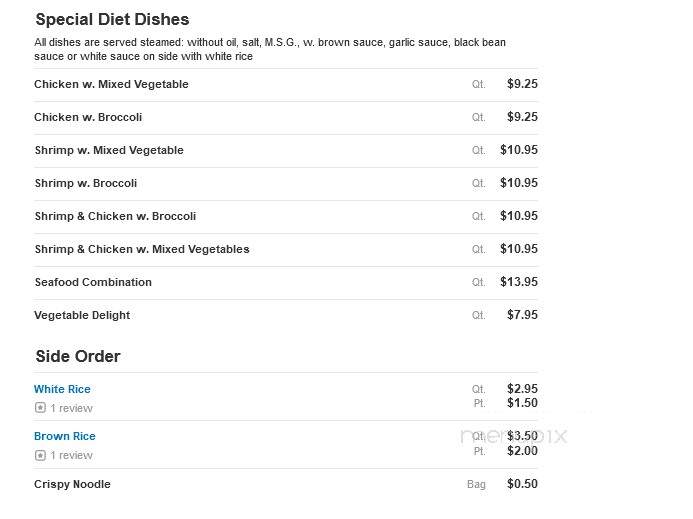Click the Brown Rice pint price $2.00

(522, 450)
